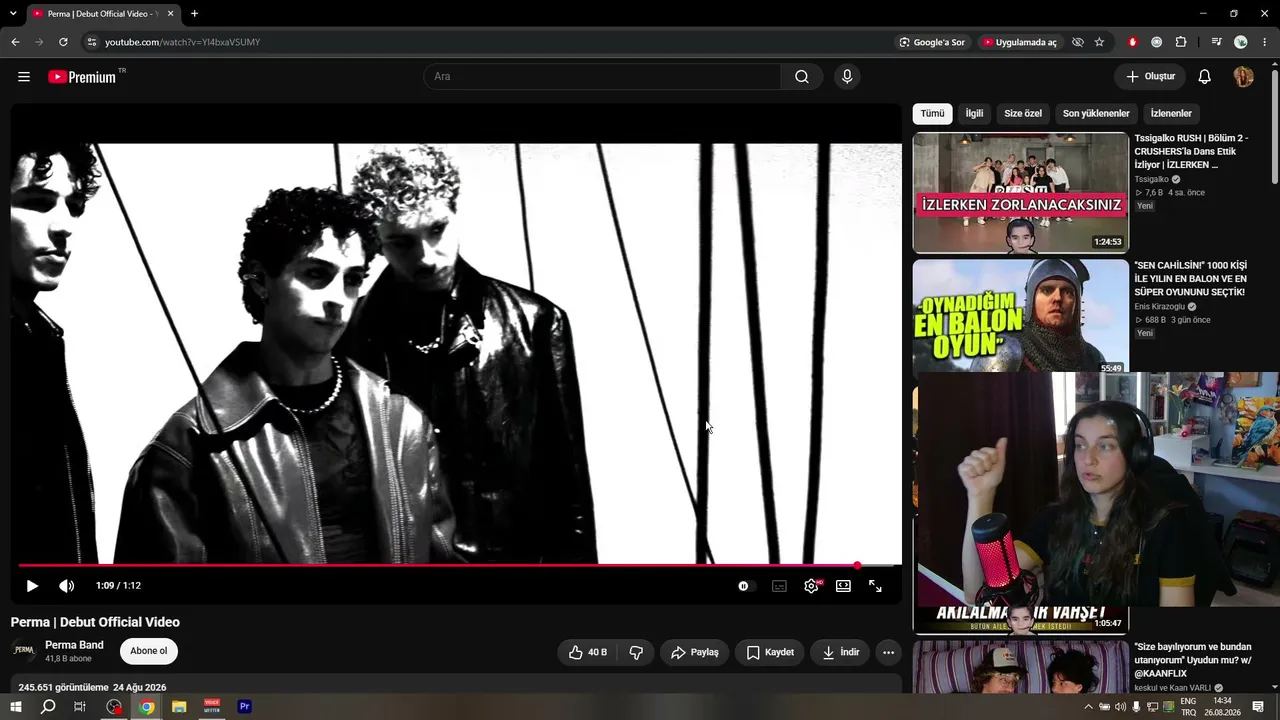Open the Perma Band channel avatar

pos(24,651)
